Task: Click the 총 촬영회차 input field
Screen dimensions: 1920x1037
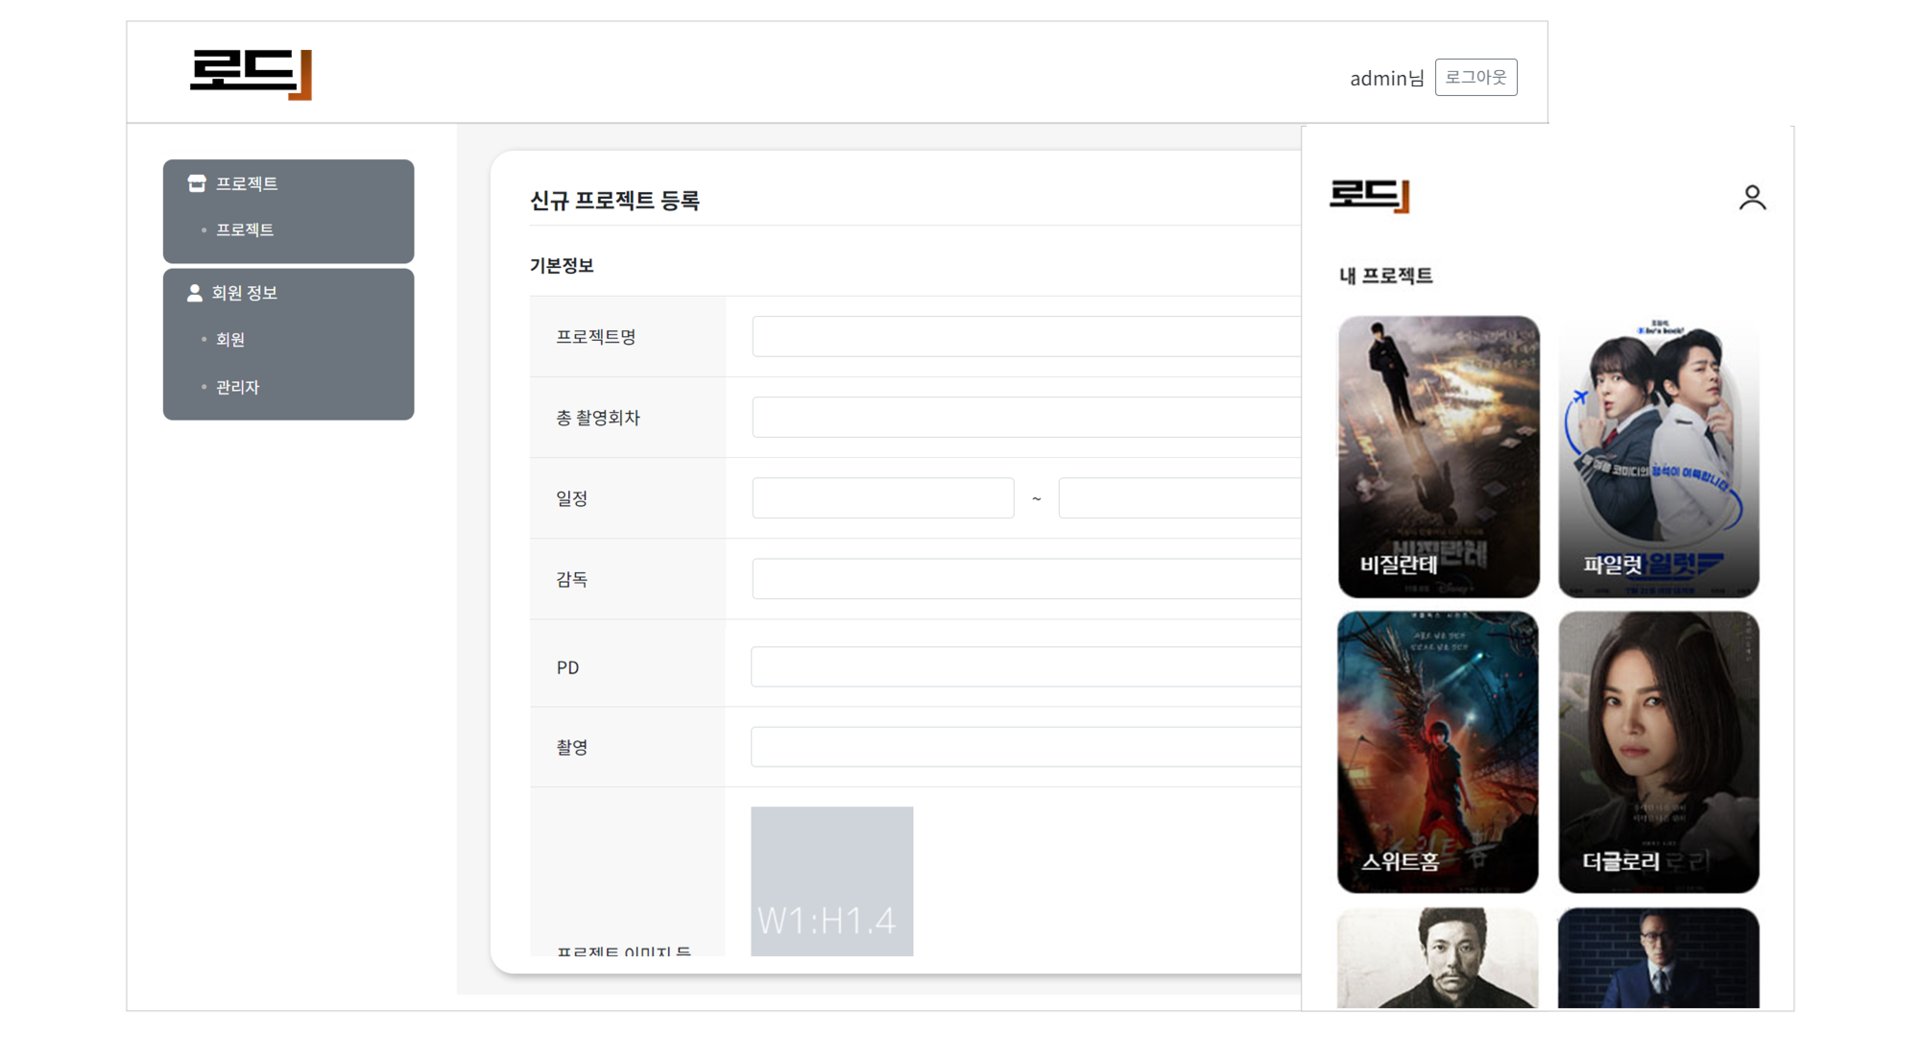Action: pos(1026,418)
